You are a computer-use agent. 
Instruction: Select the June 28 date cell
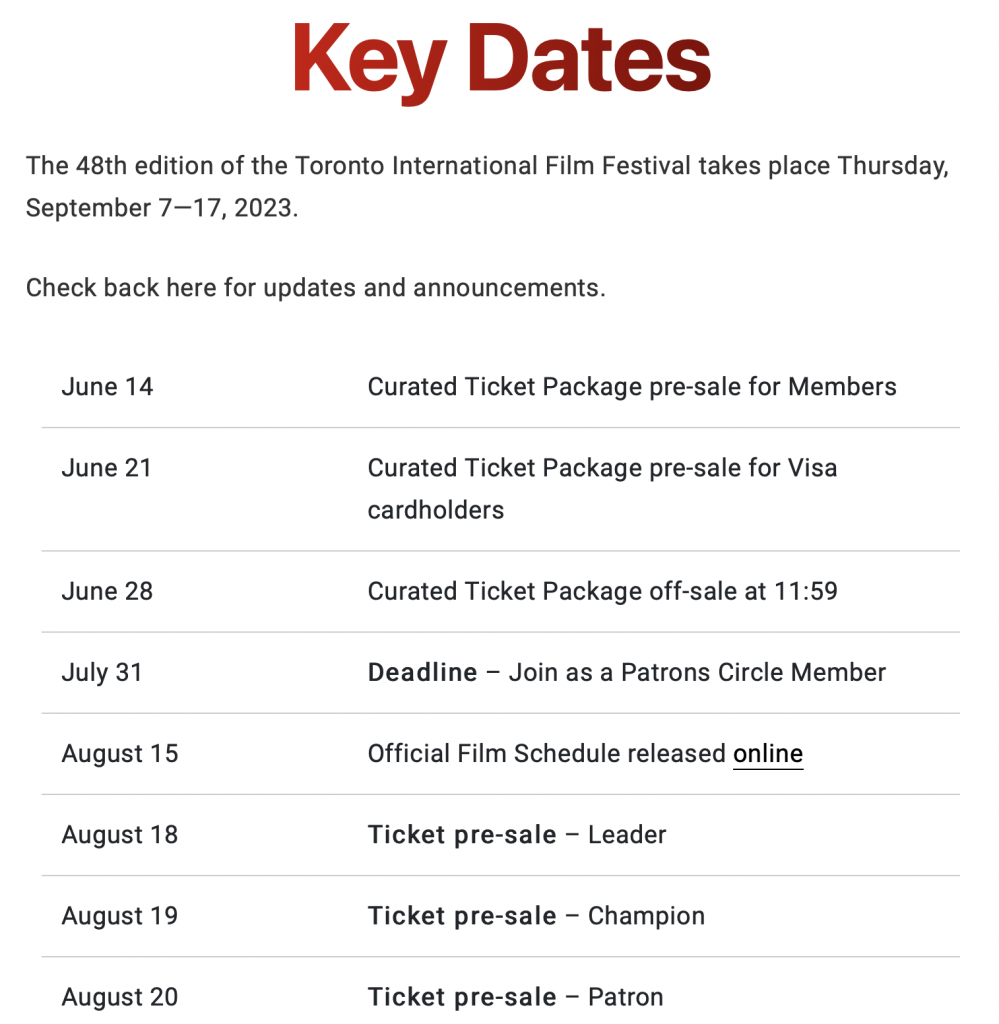[x=107, y=591]
